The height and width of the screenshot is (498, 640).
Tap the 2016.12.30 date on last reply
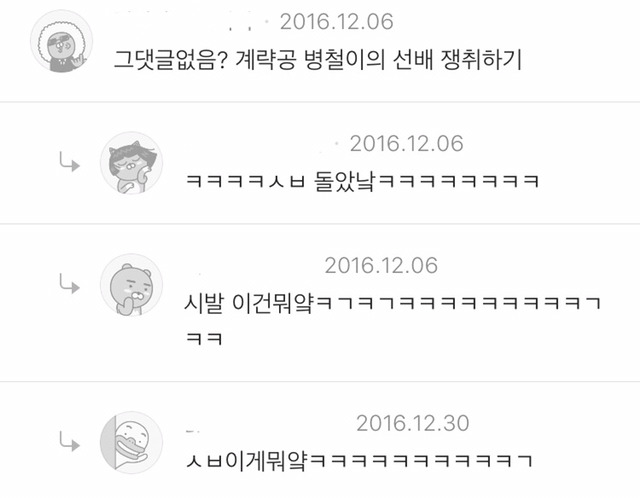pos(413,423)
